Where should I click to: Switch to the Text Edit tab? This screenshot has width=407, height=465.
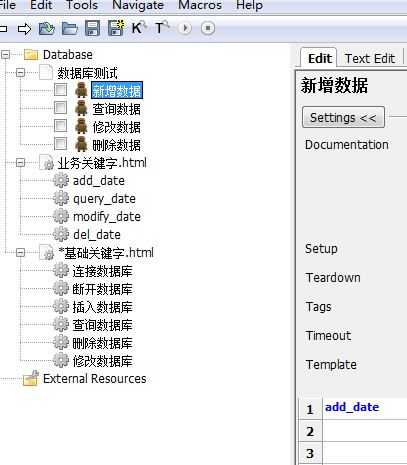tap(370, 59)
